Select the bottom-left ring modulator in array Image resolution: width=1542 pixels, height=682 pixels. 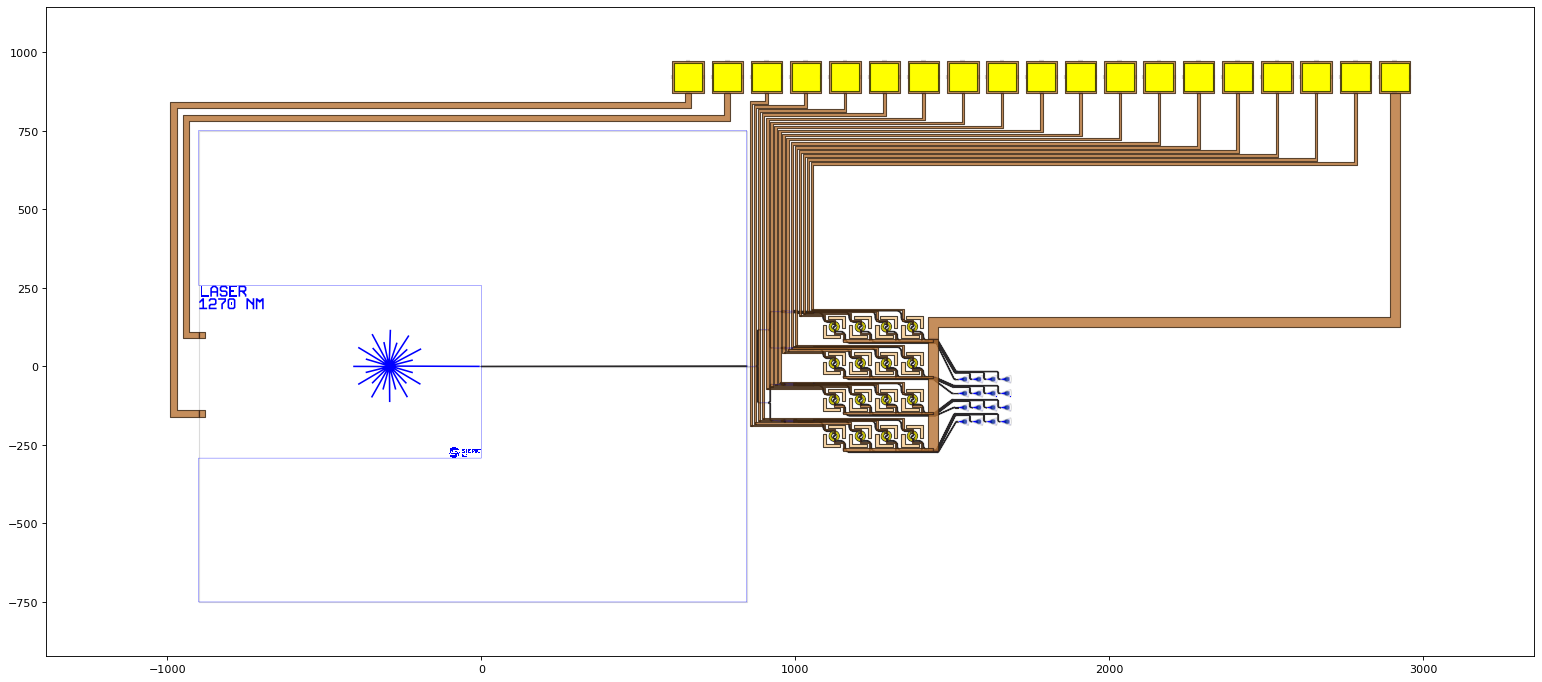pyautogui.click(x=834, y=436)
